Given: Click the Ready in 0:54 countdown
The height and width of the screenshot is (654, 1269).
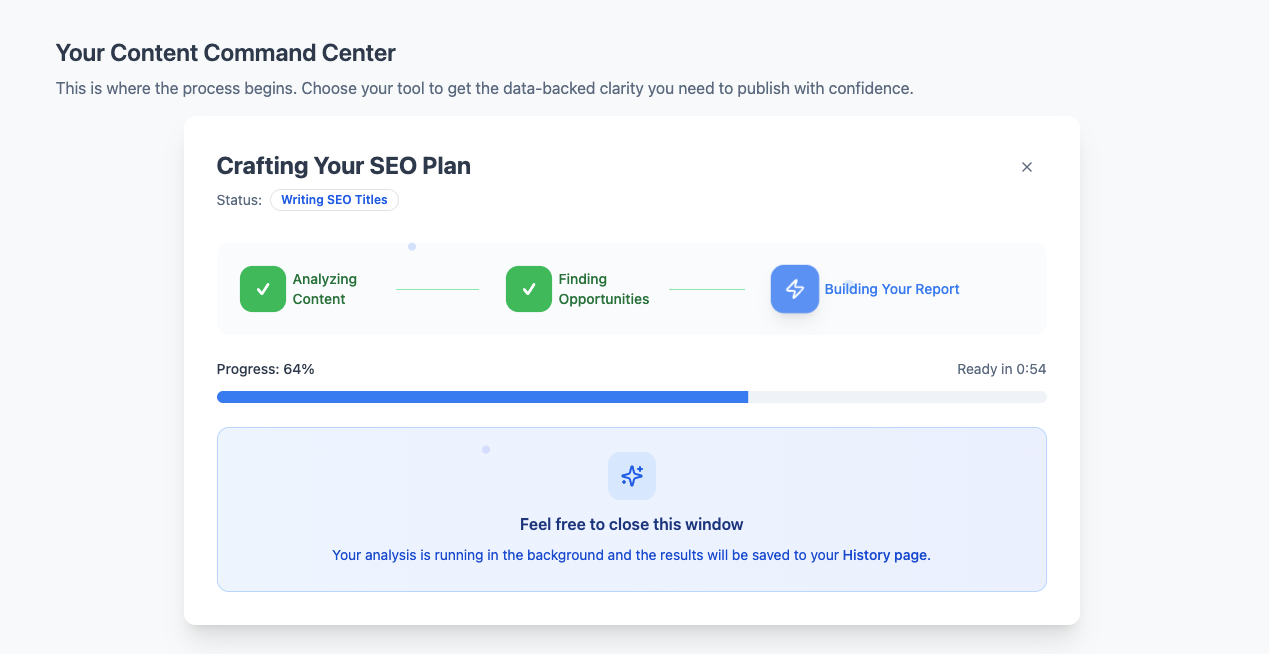Looking at the screenshot, I should 1001,369.
